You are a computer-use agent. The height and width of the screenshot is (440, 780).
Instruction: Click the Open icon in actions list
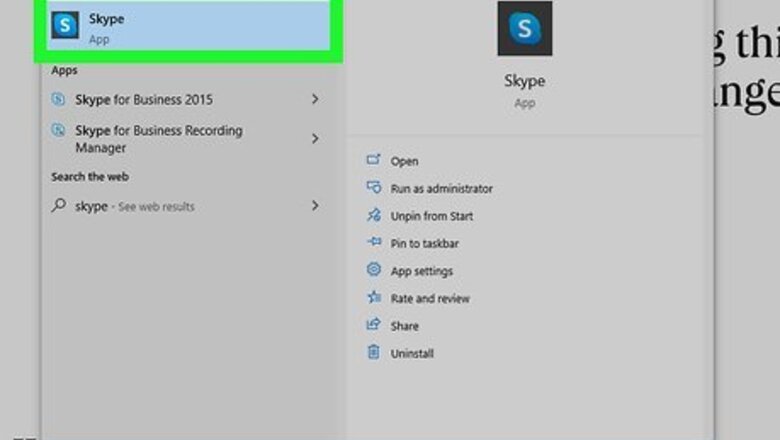[374, 160]
